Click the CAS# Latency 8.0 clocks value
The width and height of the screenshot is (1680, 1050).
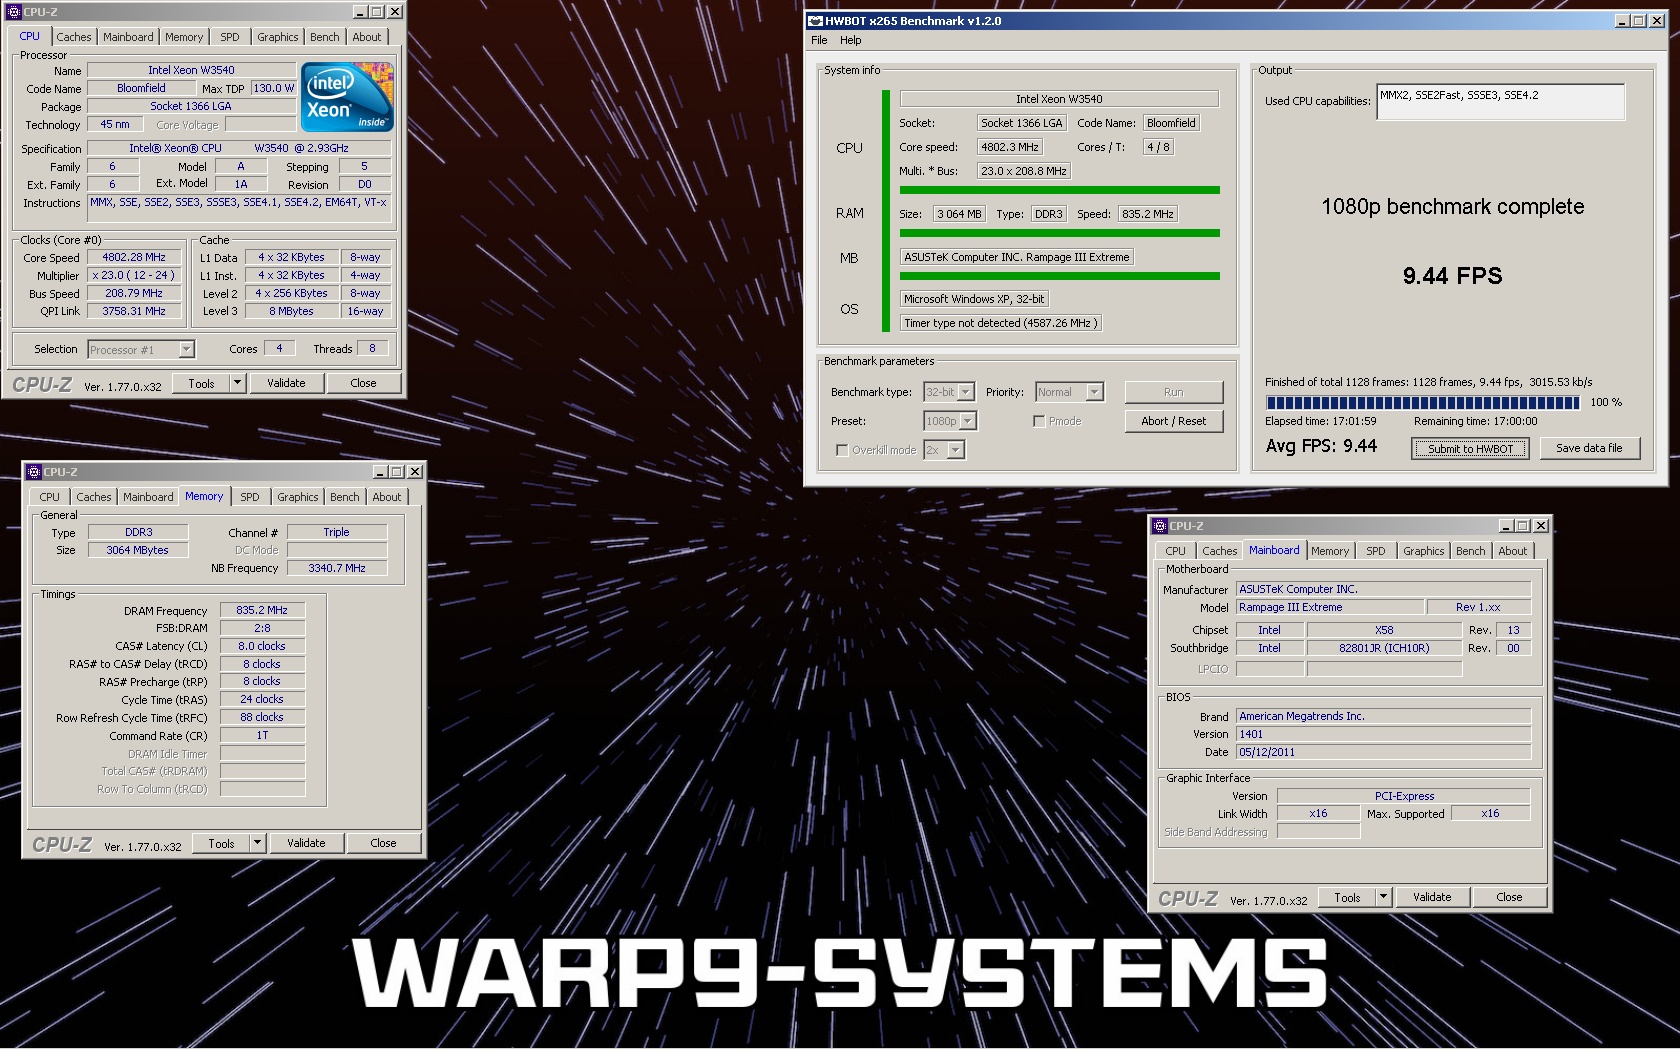pyautogui.click(x=262, y=646)
